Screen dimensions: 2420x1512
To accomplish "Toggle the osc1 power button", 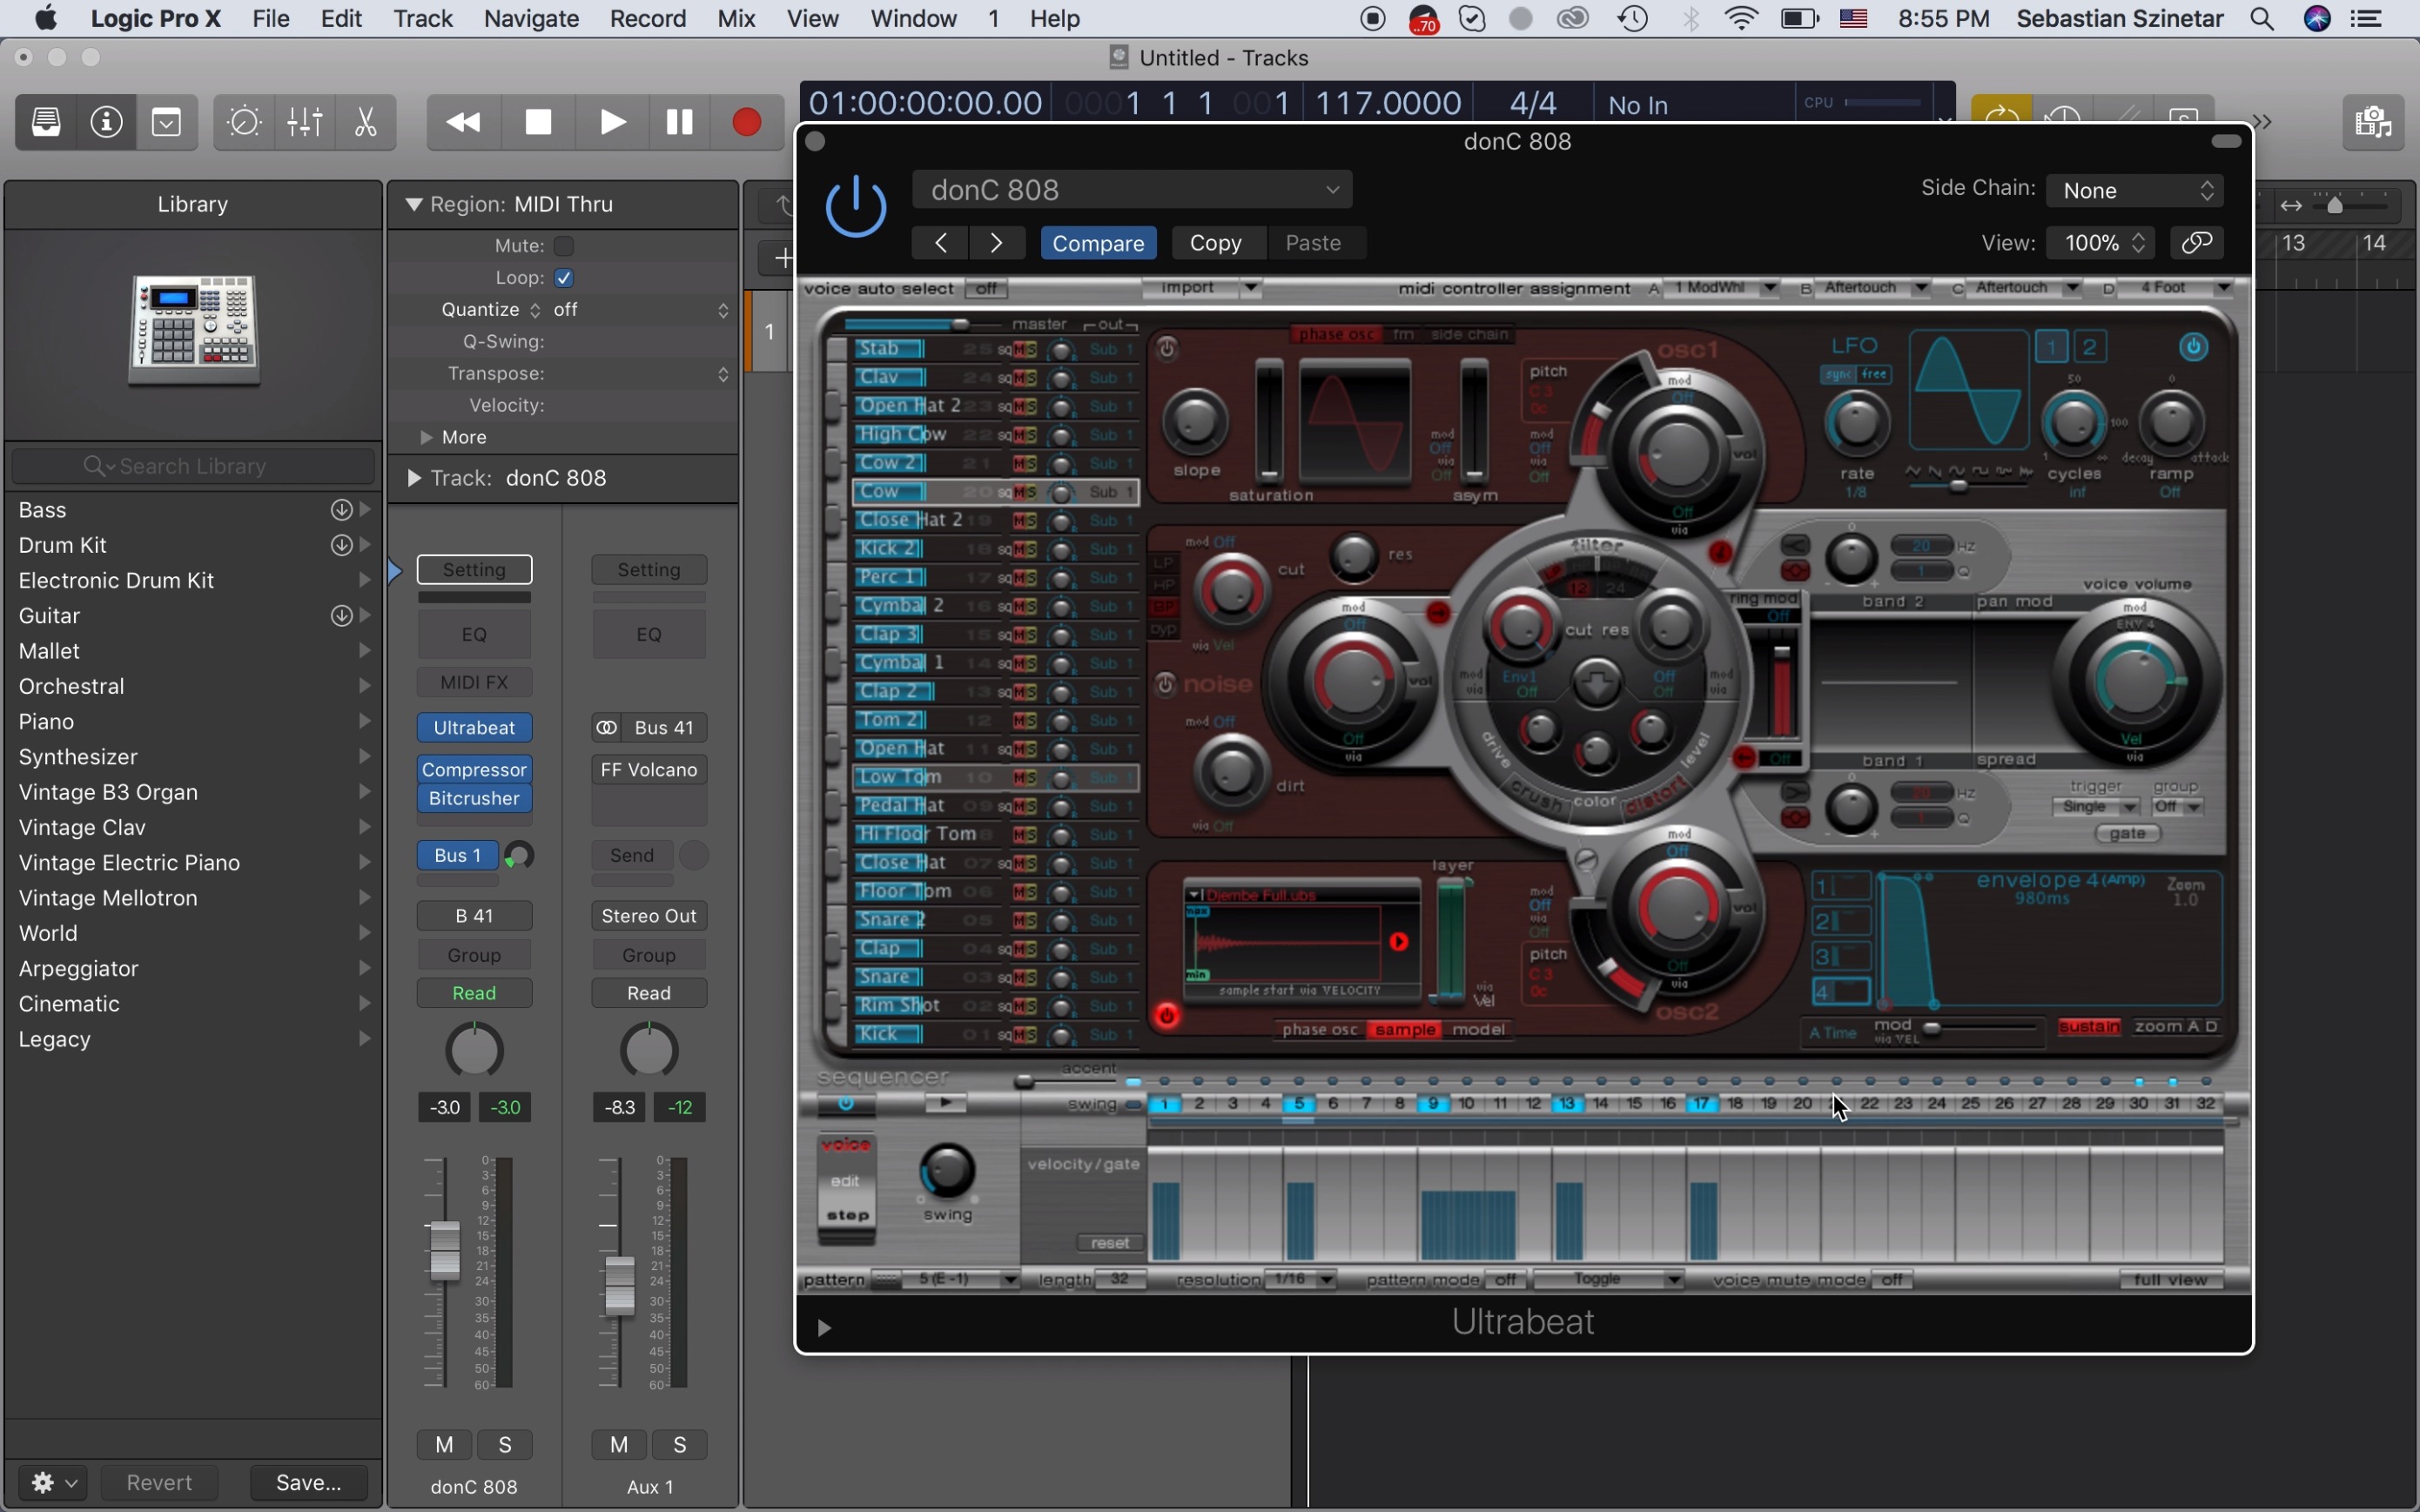I will tap(1168, 349).
